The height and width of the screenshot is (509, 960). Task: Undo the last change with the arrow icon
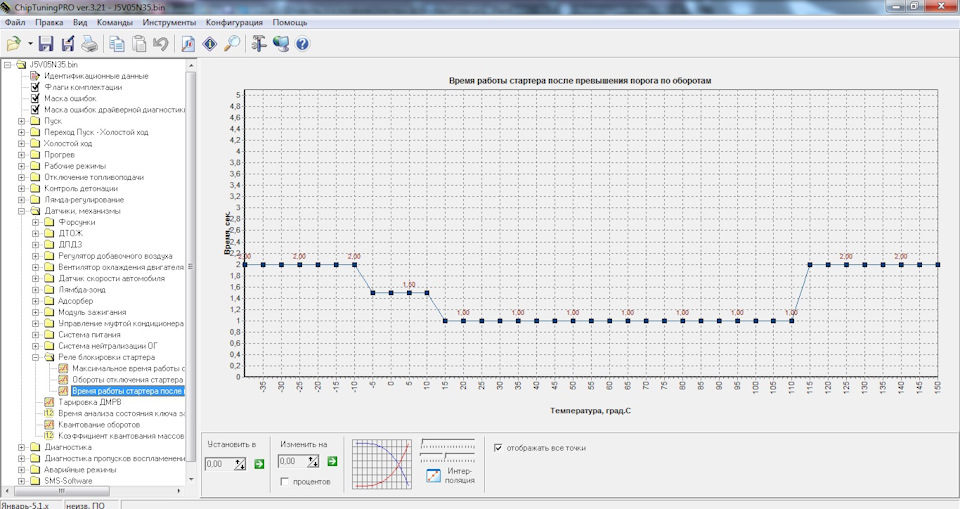pyautogui.click(x=160, y=44)
